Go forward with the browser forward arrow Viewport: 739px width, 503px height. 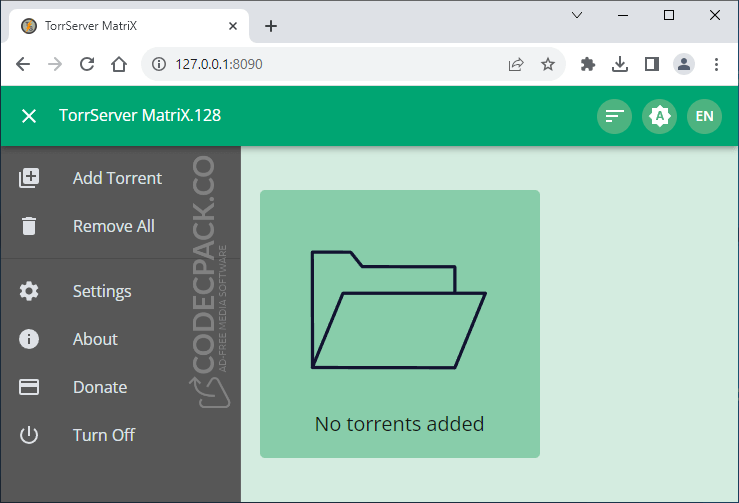[x=55, y=64]
